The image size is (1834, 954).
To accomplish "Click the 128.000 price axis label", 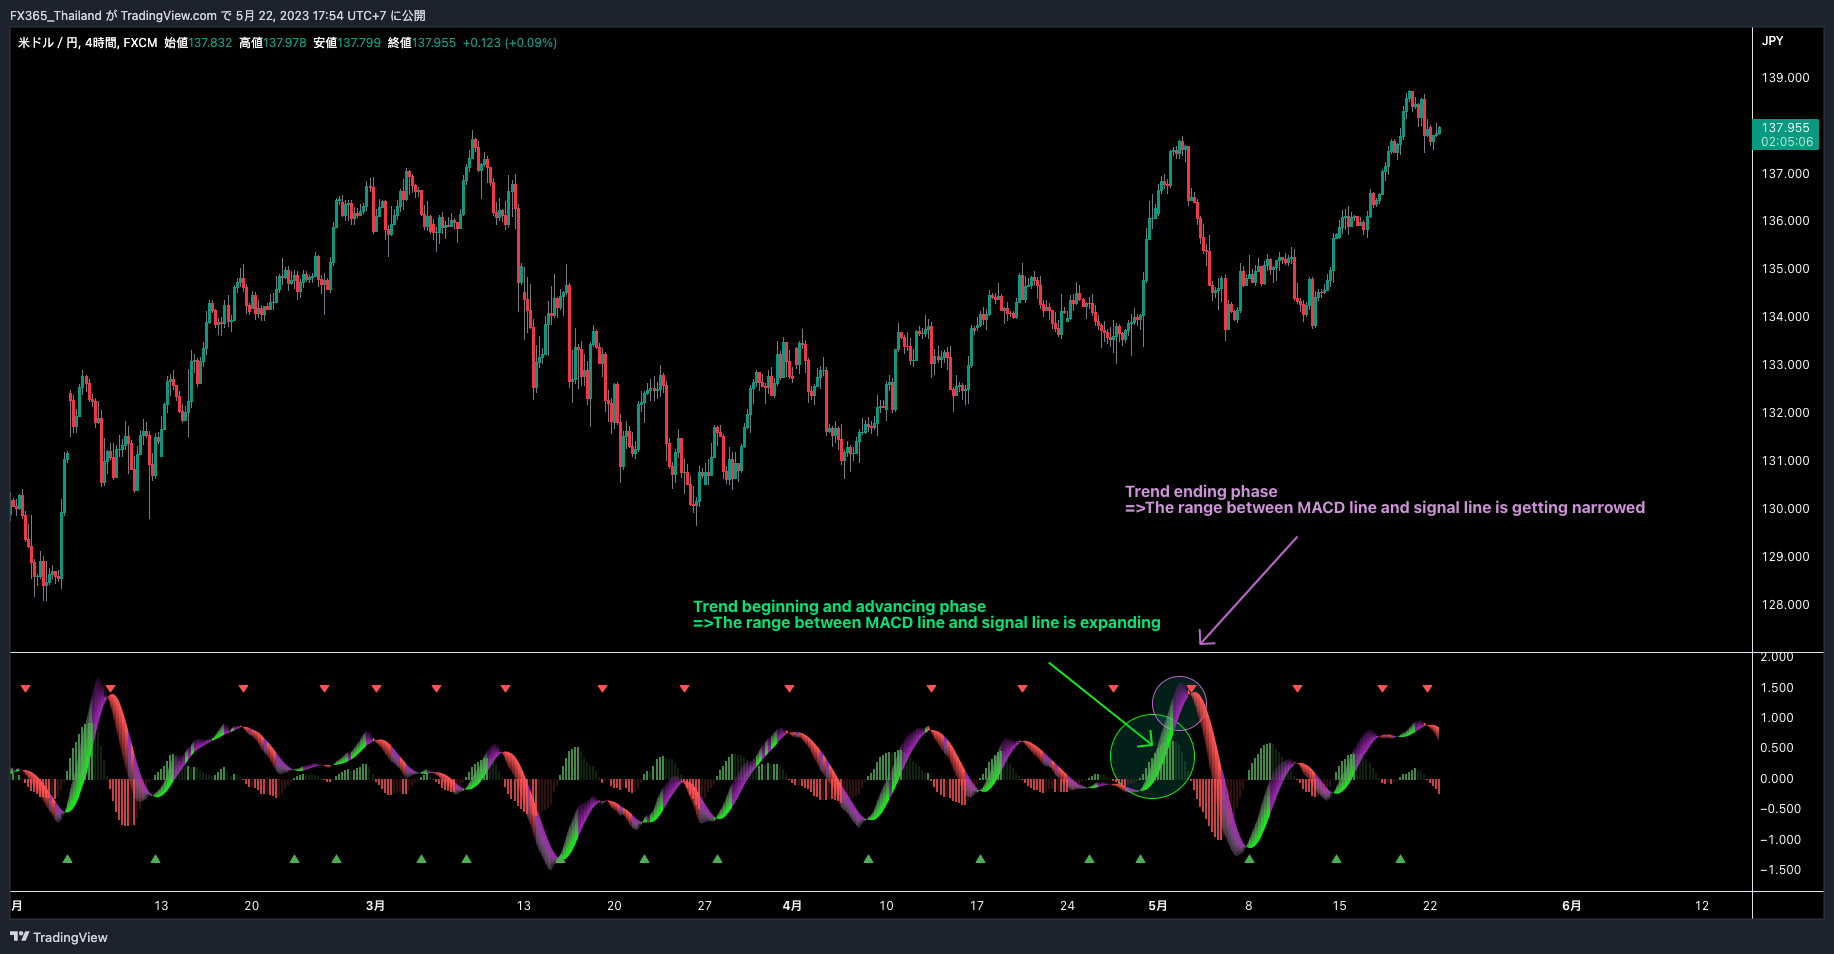I will 1785,605.
